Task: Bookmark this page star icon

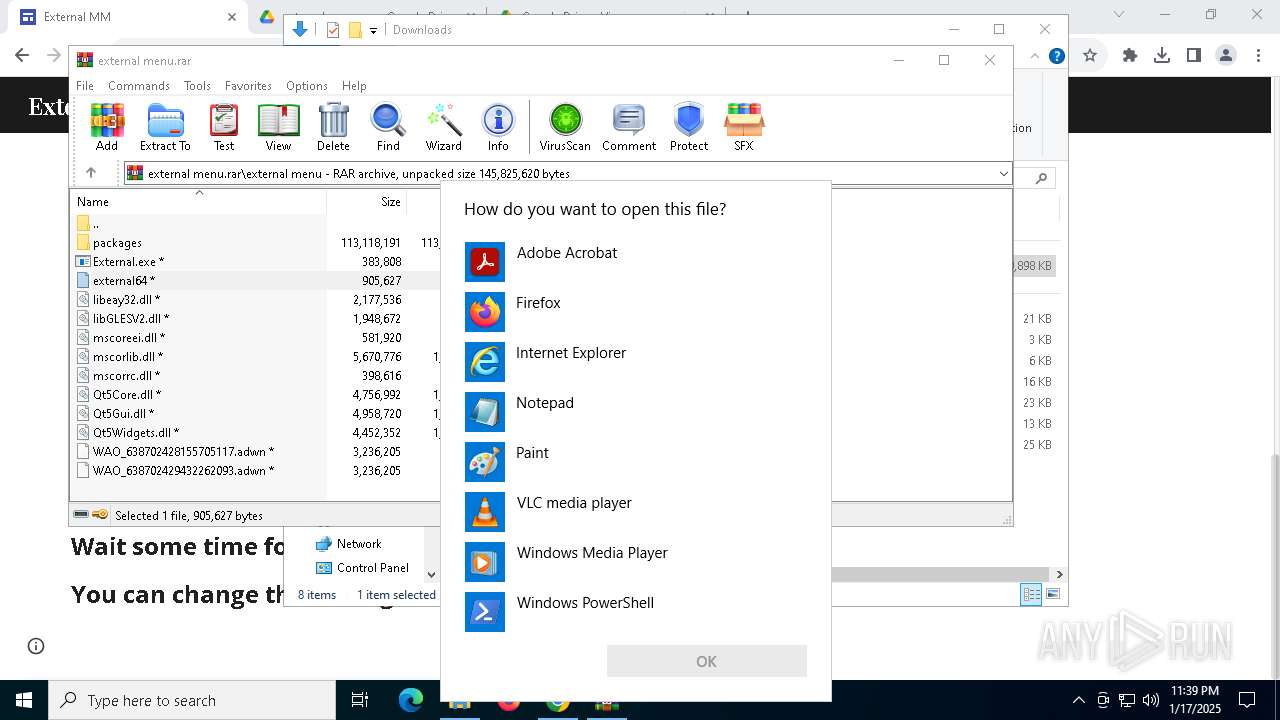Action: point(1090,56)
